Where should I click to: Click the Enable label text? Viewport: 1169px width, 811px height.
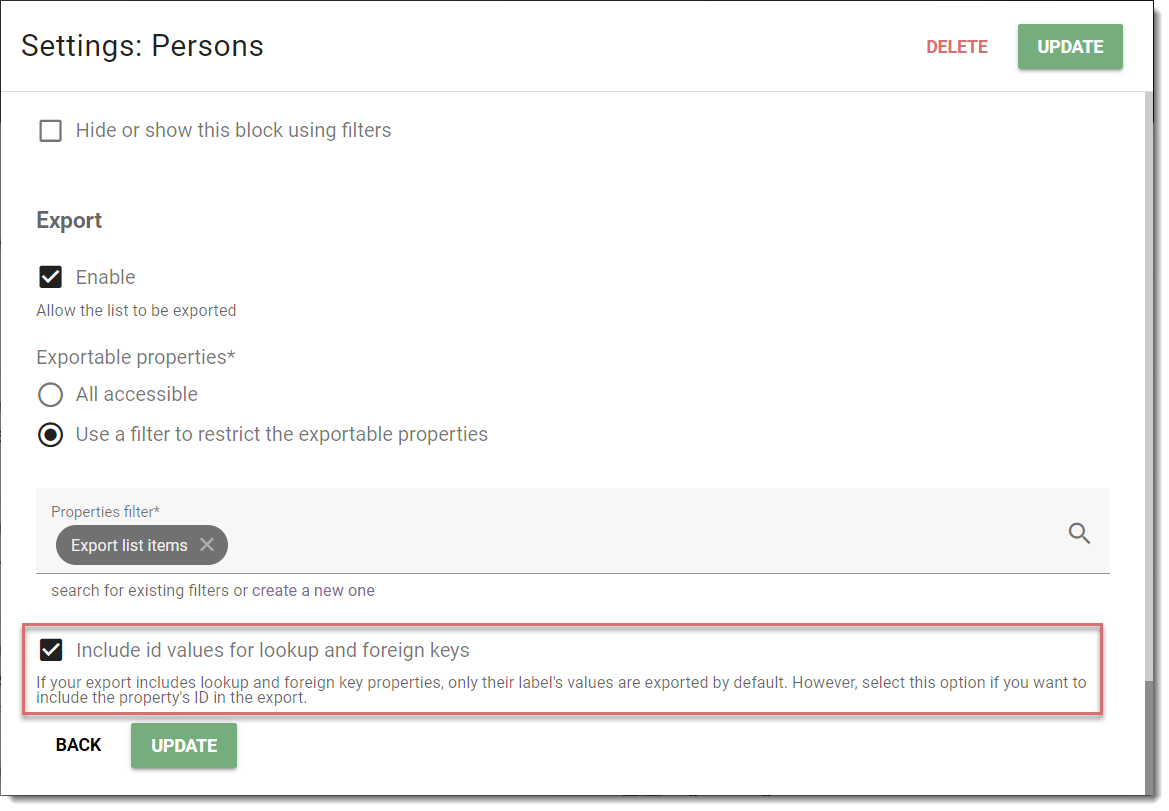(106, 277)
